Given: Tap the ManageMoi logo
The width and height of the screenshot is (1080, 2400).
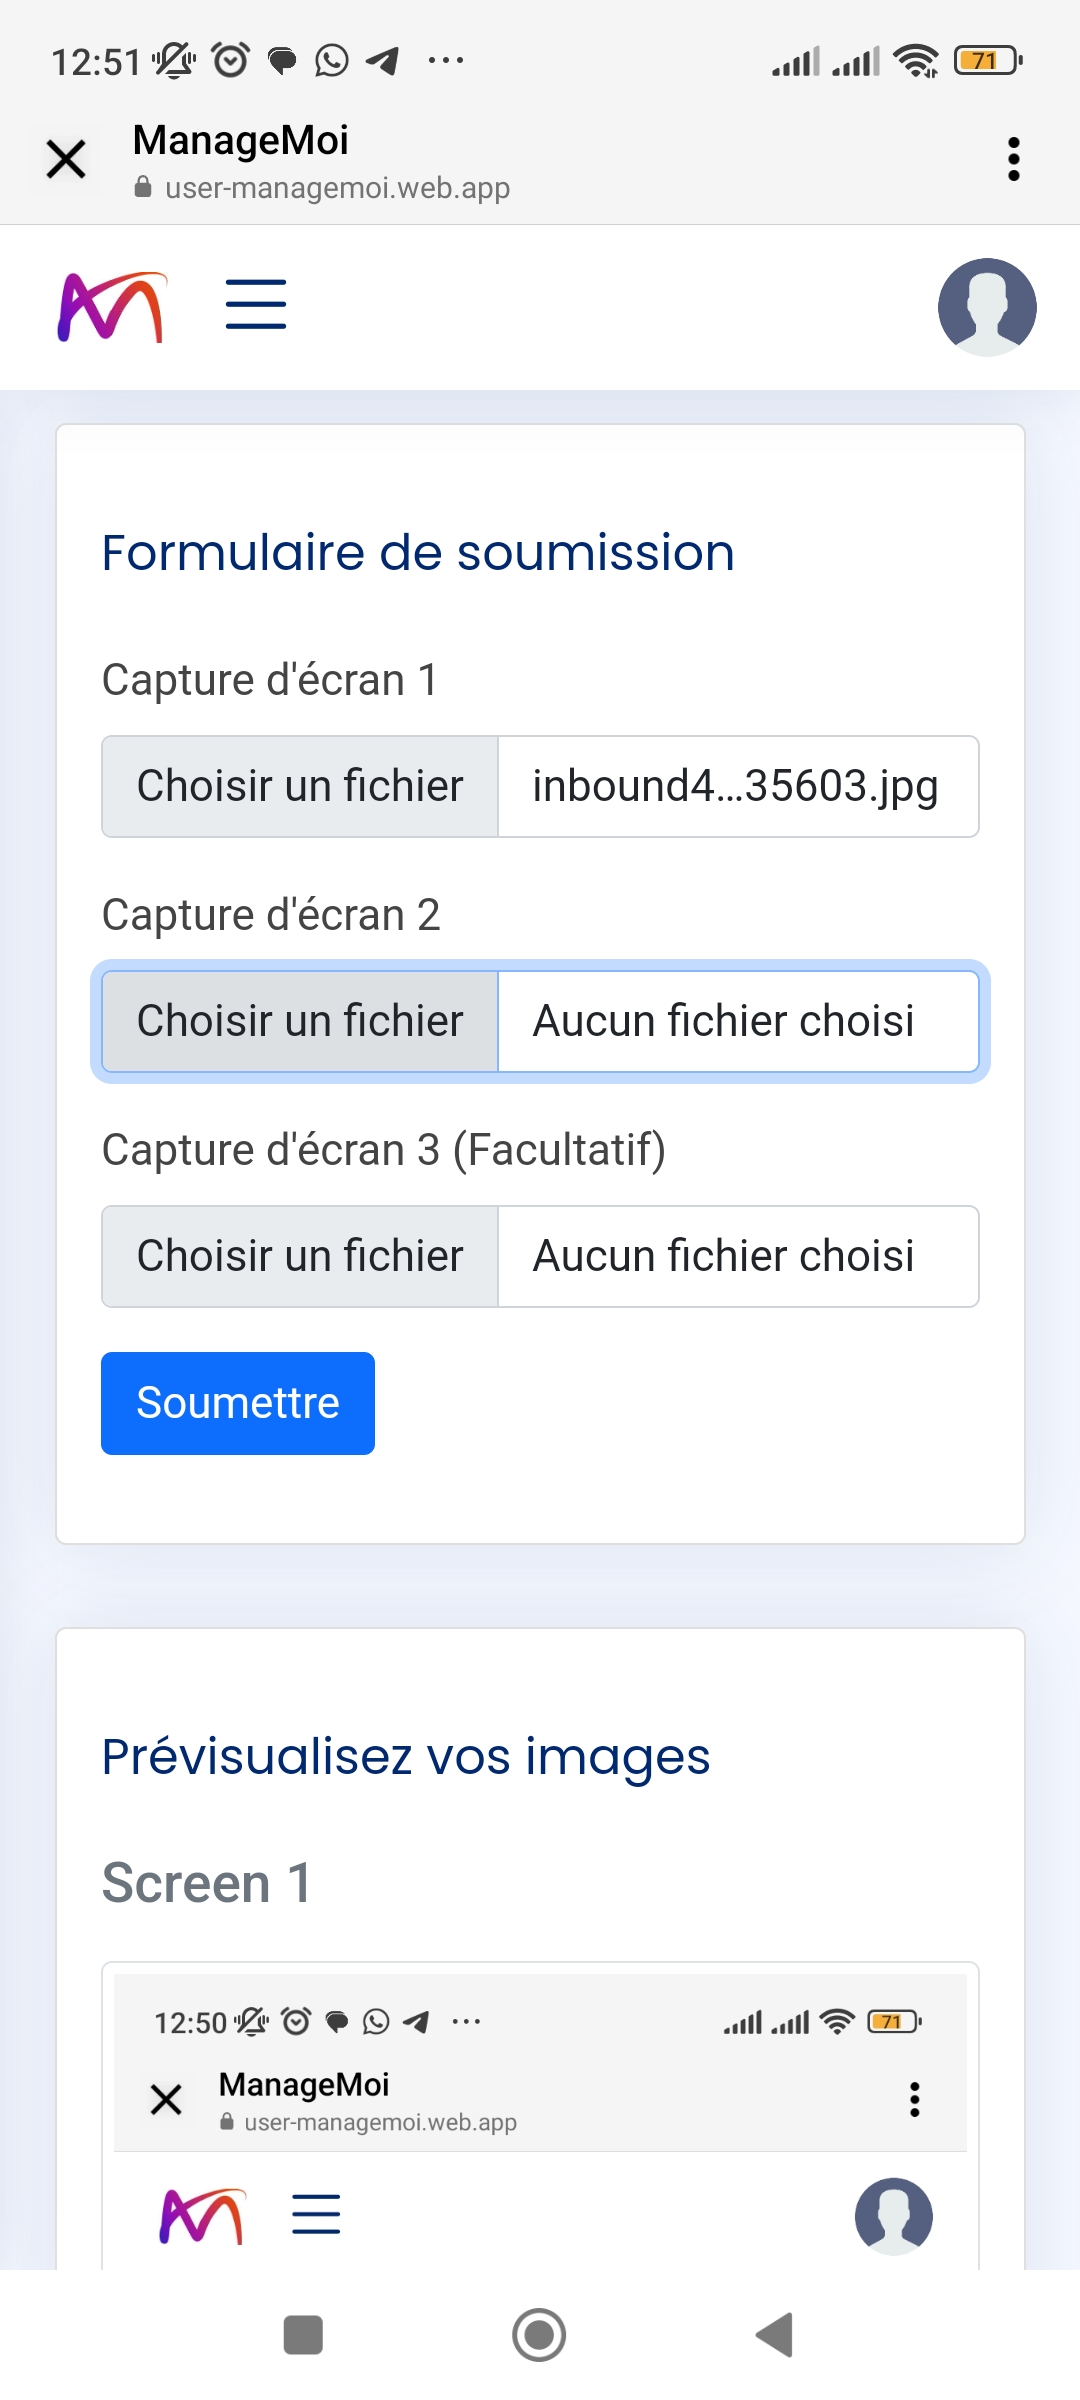Looking at the screenshot, I should (111, 307).
